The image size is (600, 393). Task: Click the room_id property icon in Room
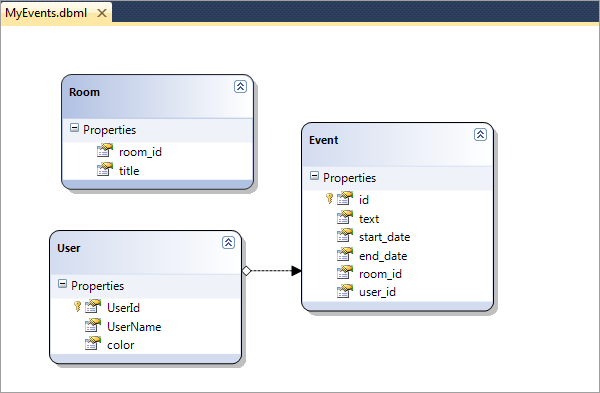tap(105, 150)
